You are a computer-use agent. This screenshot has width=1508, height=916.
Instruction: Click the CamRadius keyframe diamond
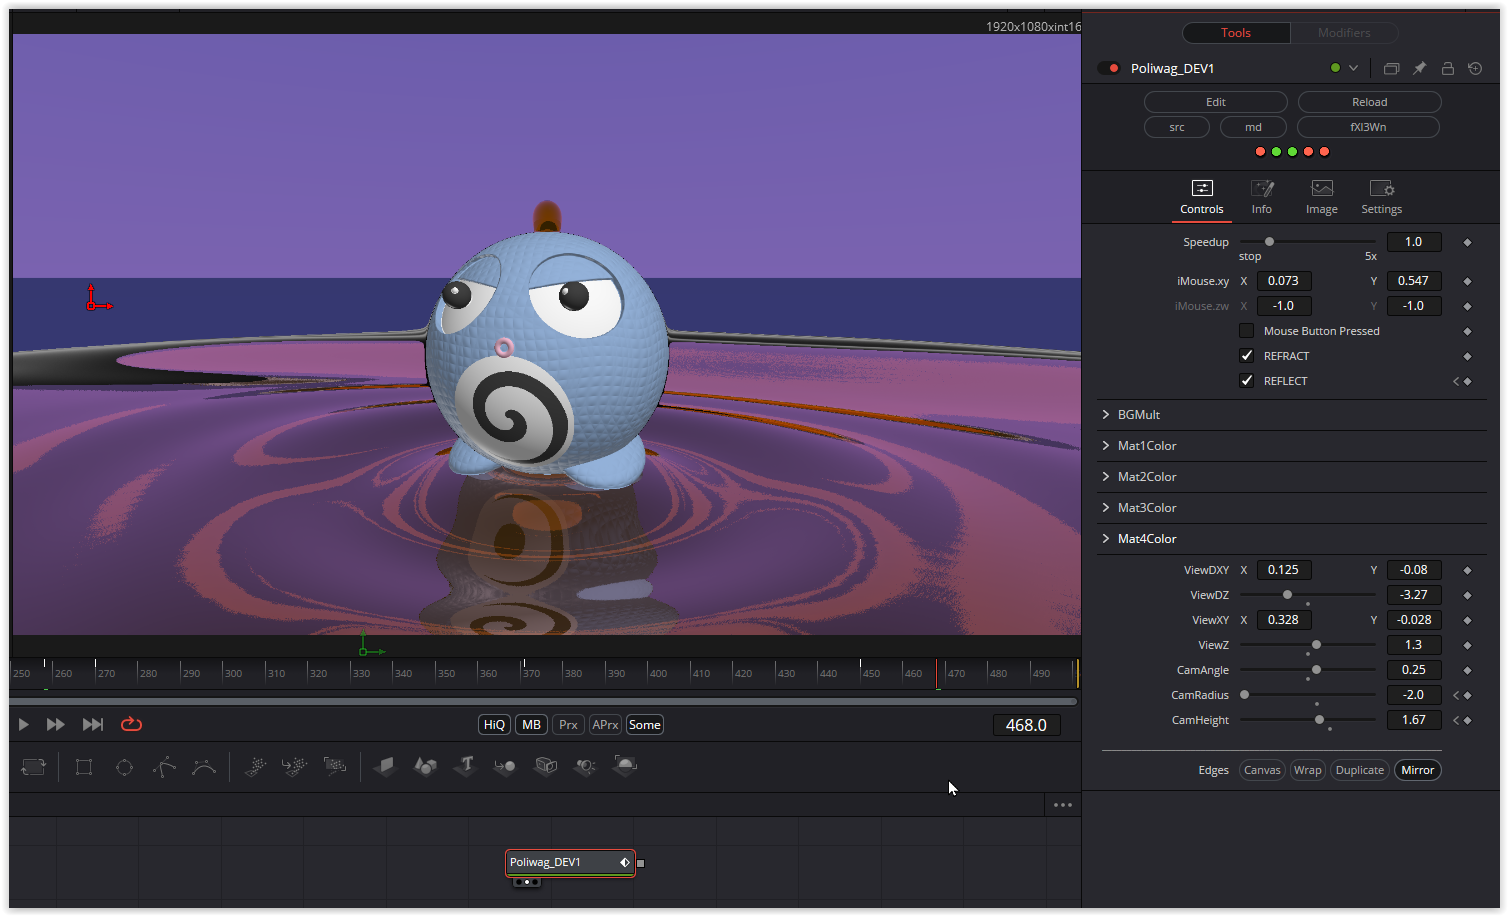pos(1467,695)
